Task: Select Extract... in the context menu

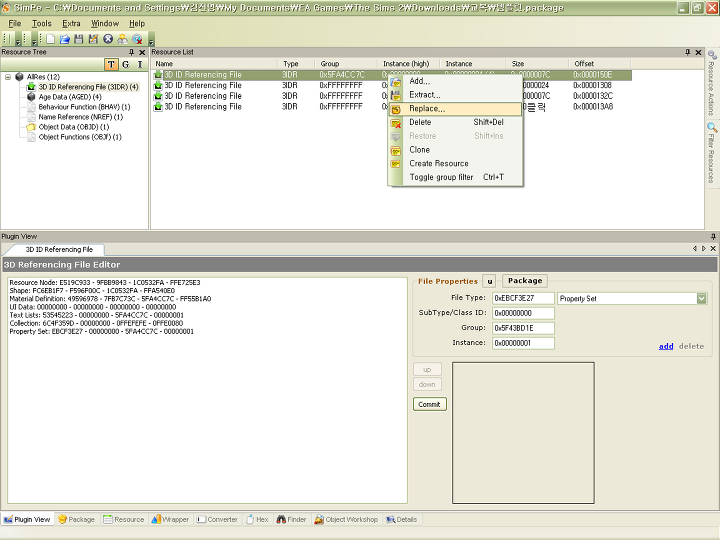Action: [x=424, y=95]
